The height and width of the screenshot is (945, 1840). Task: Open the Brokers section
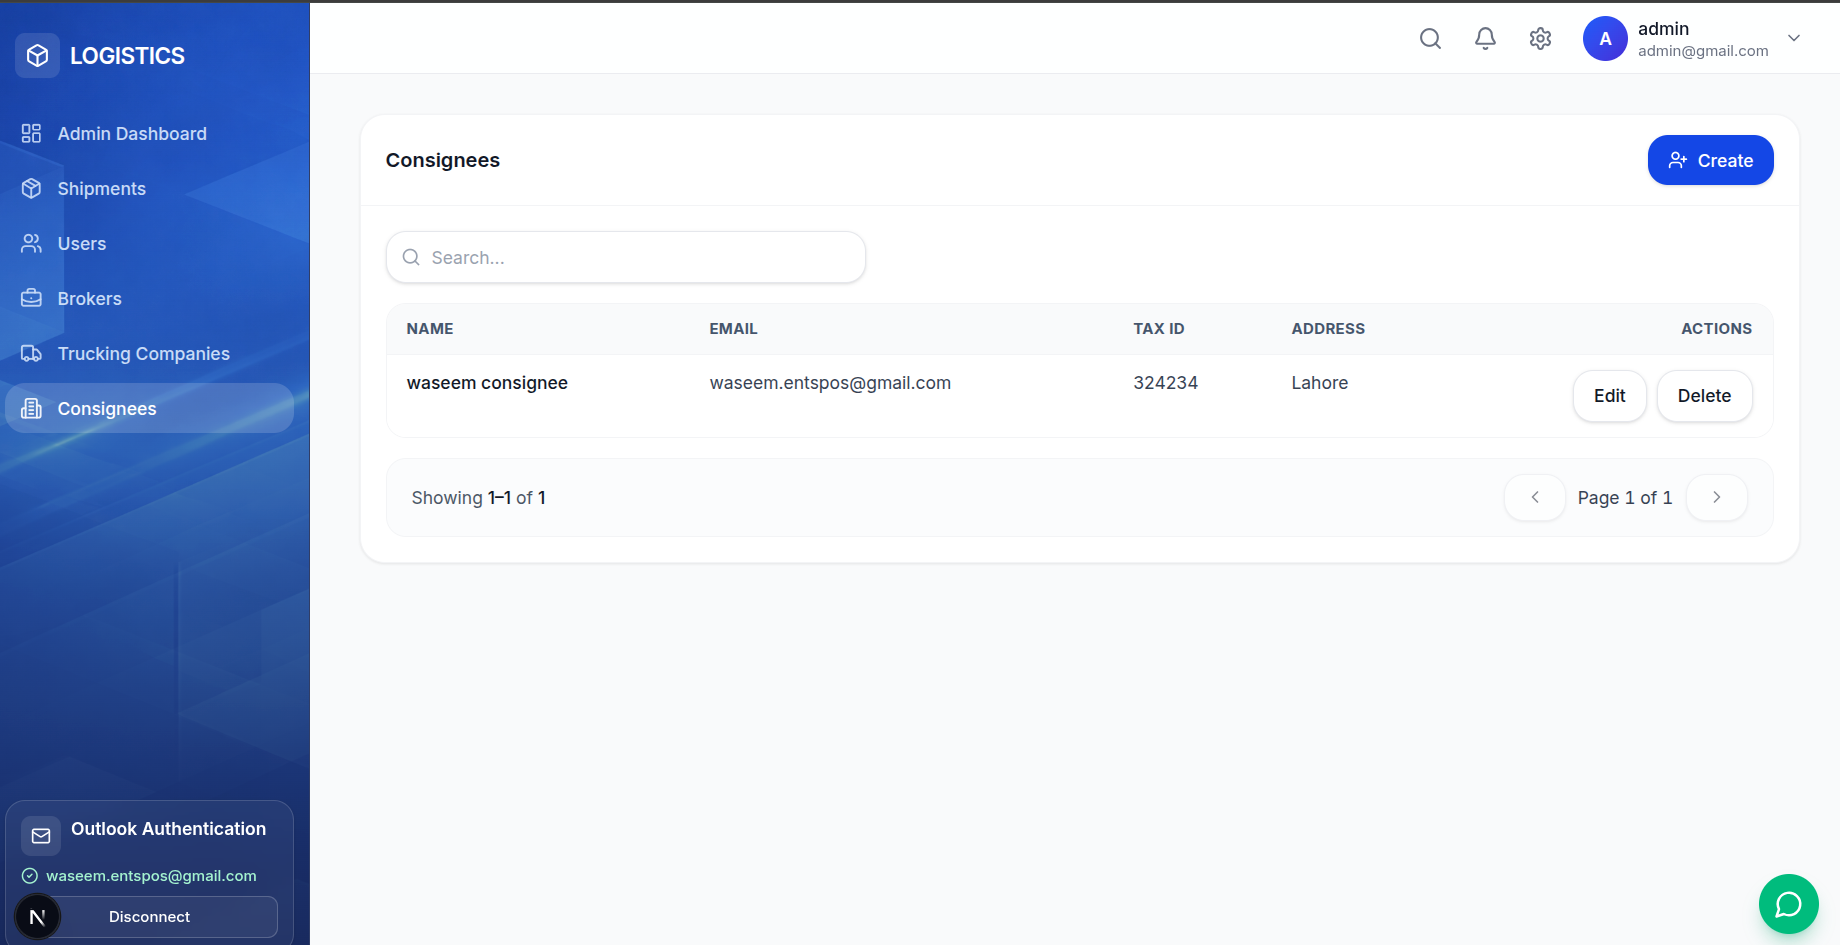coord(149,299)
